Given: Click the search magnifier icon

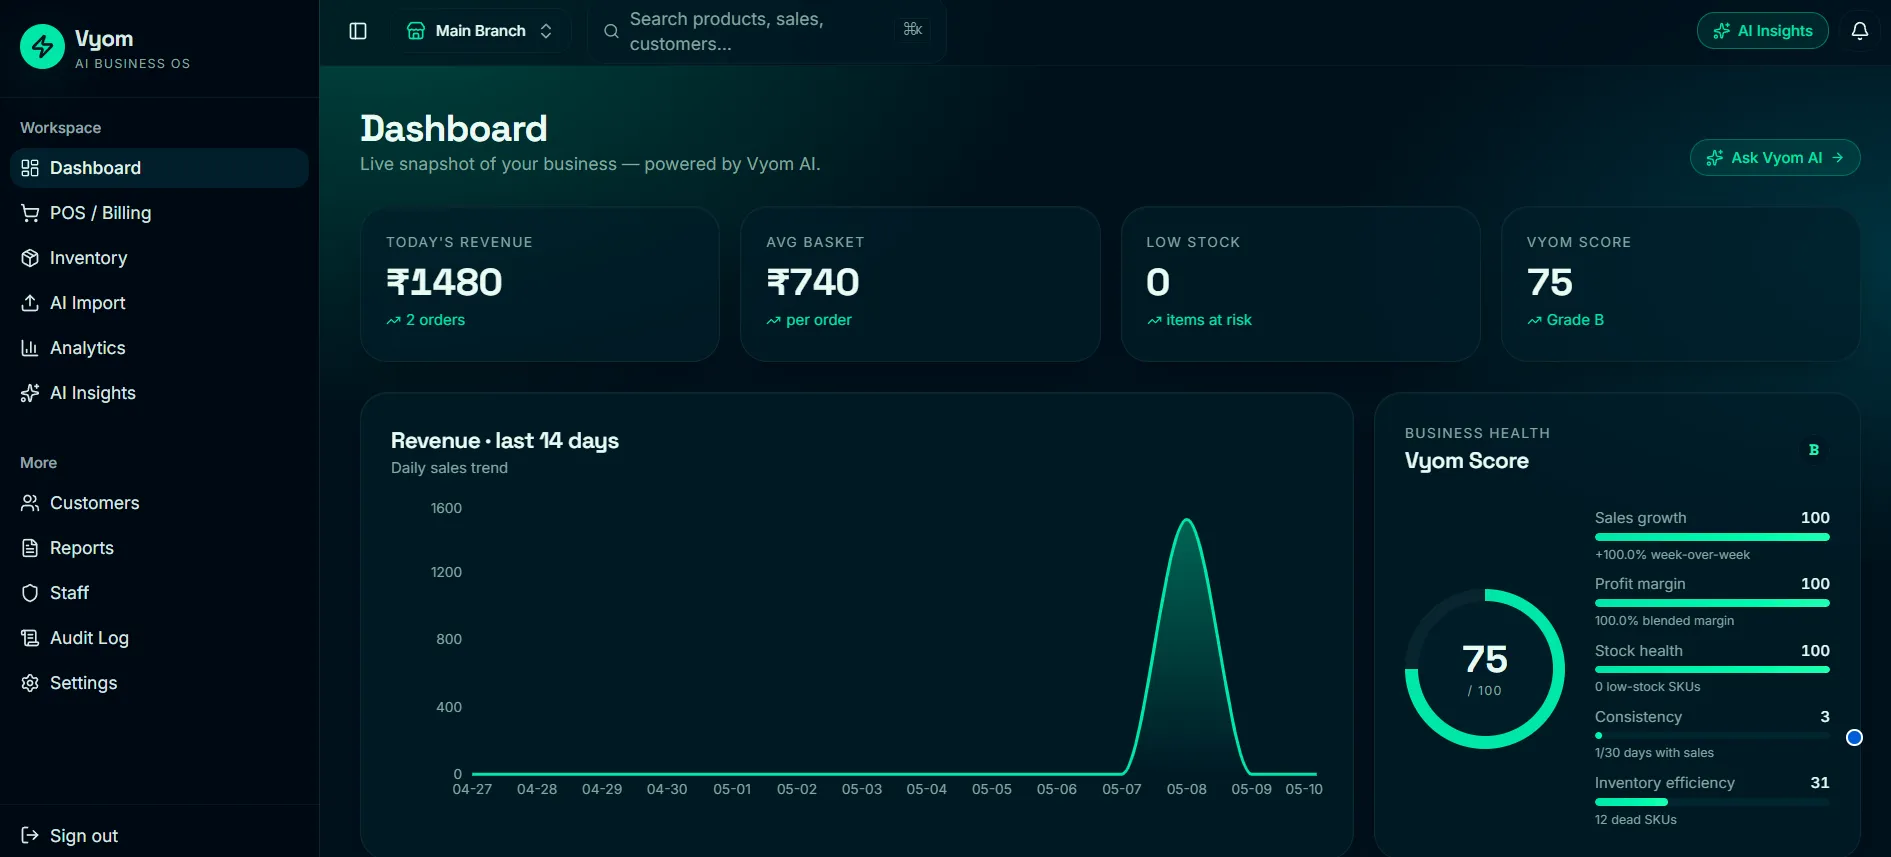Looking at the screenshot, I should pyautogui.click(x=611, y=32).
